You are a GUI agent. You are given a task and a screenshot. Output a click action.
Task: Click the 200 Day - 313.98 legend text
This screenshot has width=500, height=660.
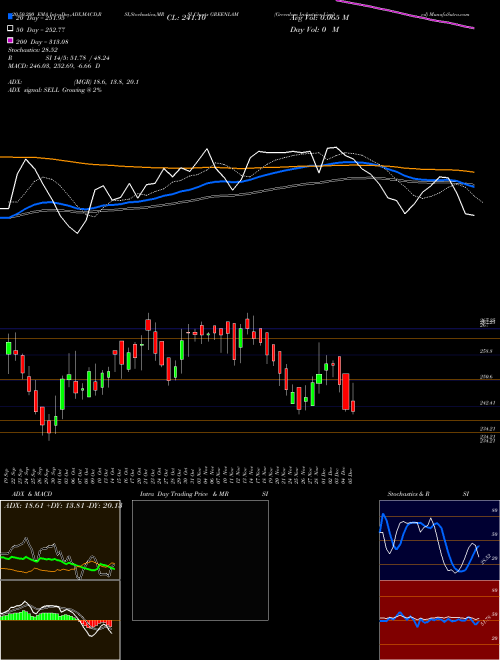coord(43,41)
